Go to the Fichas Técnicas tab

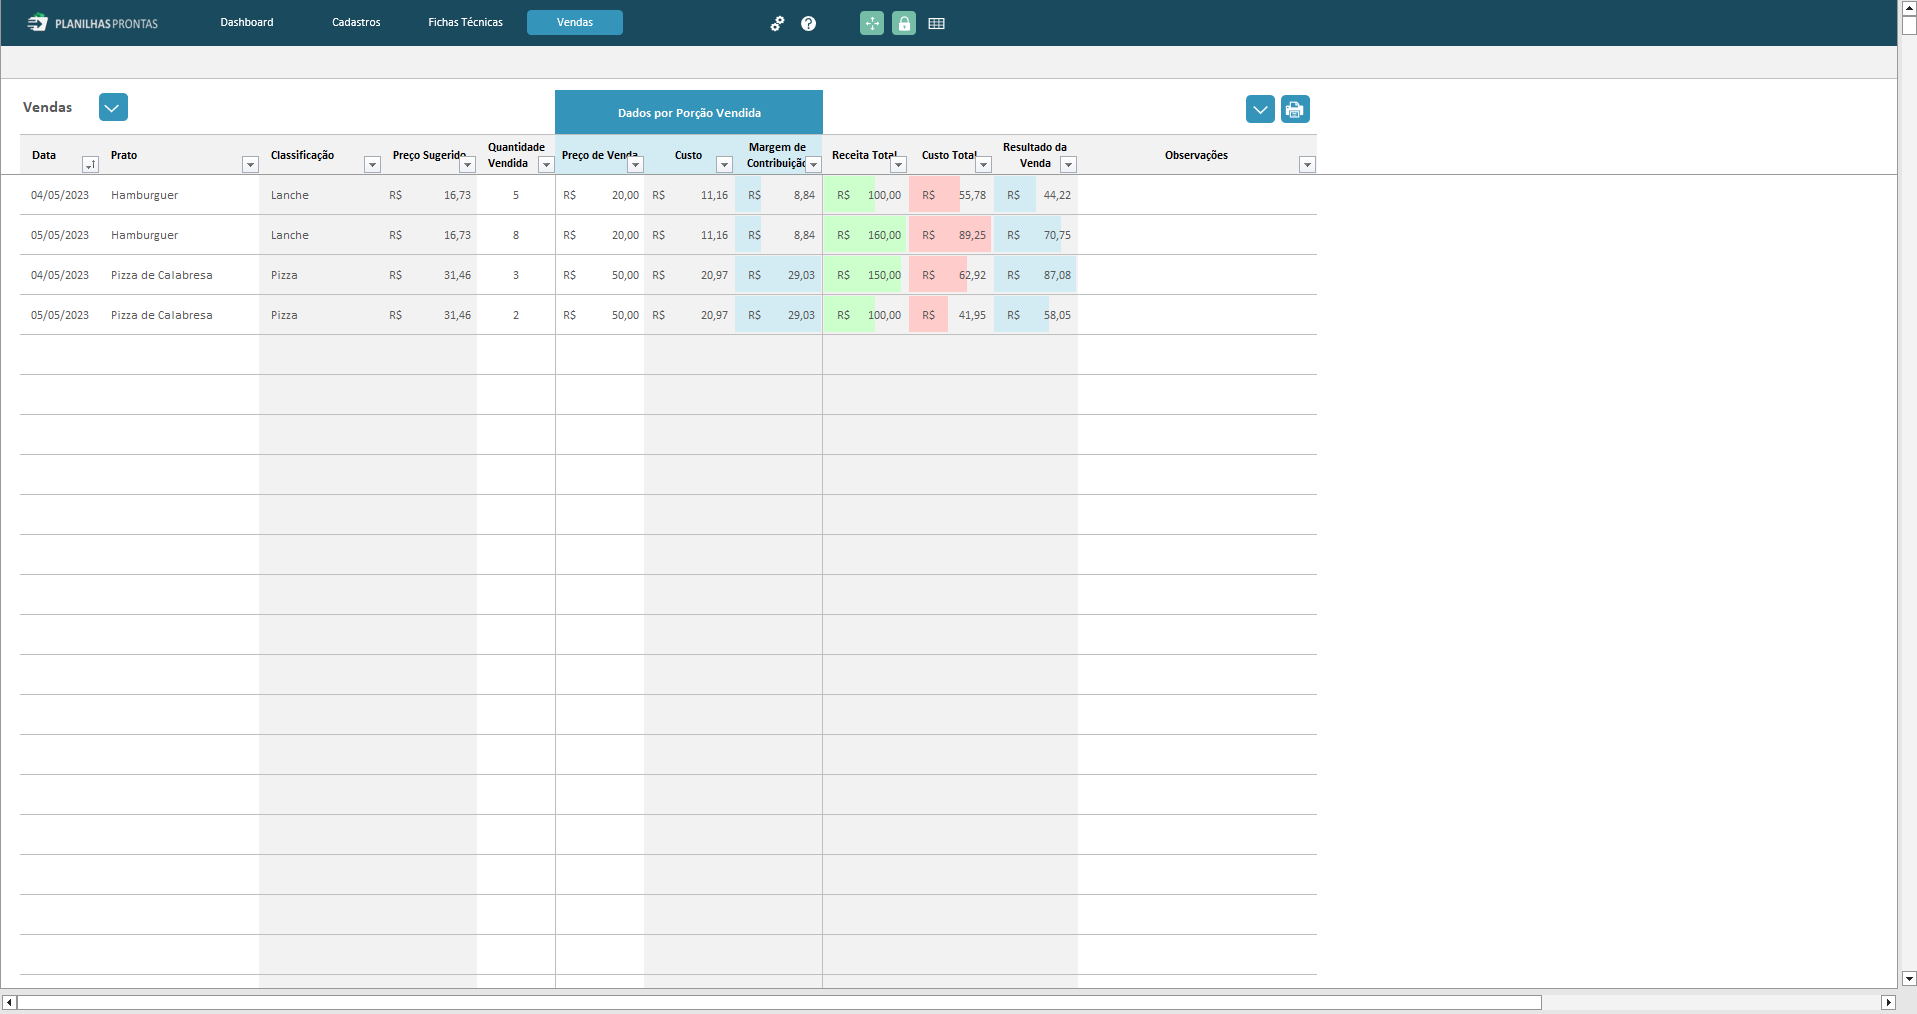pos(465,22)
